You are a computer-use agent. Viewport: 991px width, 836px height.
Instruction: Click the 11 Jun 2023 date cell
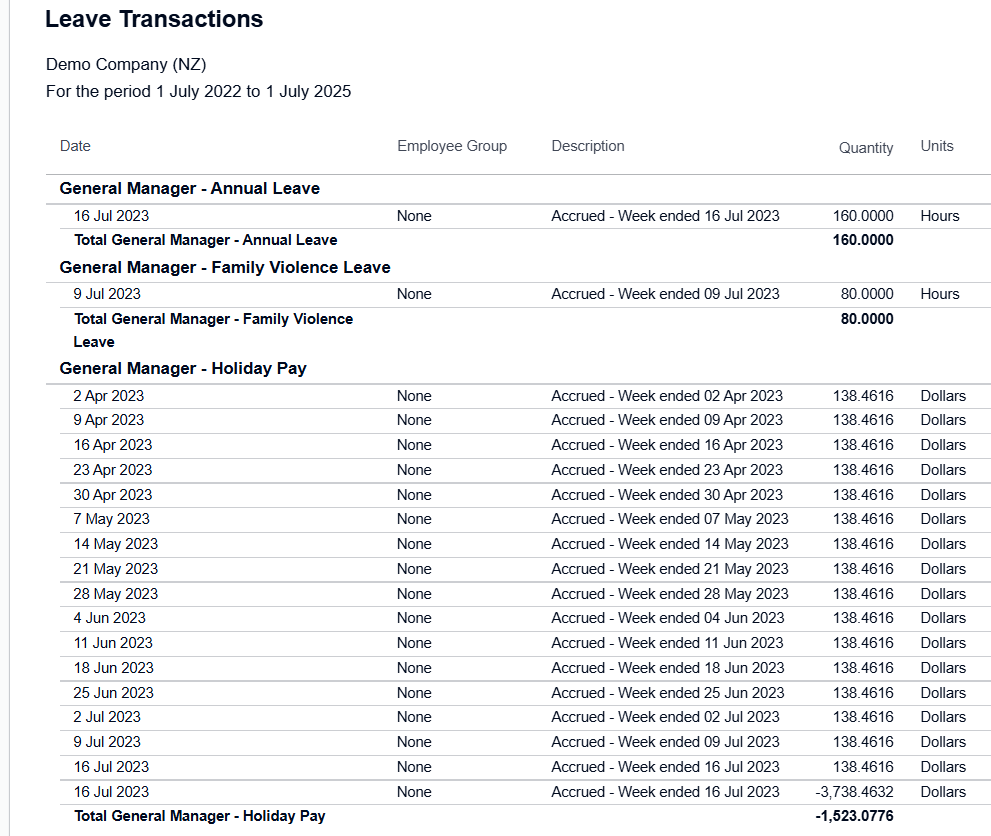pyautogui.click(x=113, y=643)
